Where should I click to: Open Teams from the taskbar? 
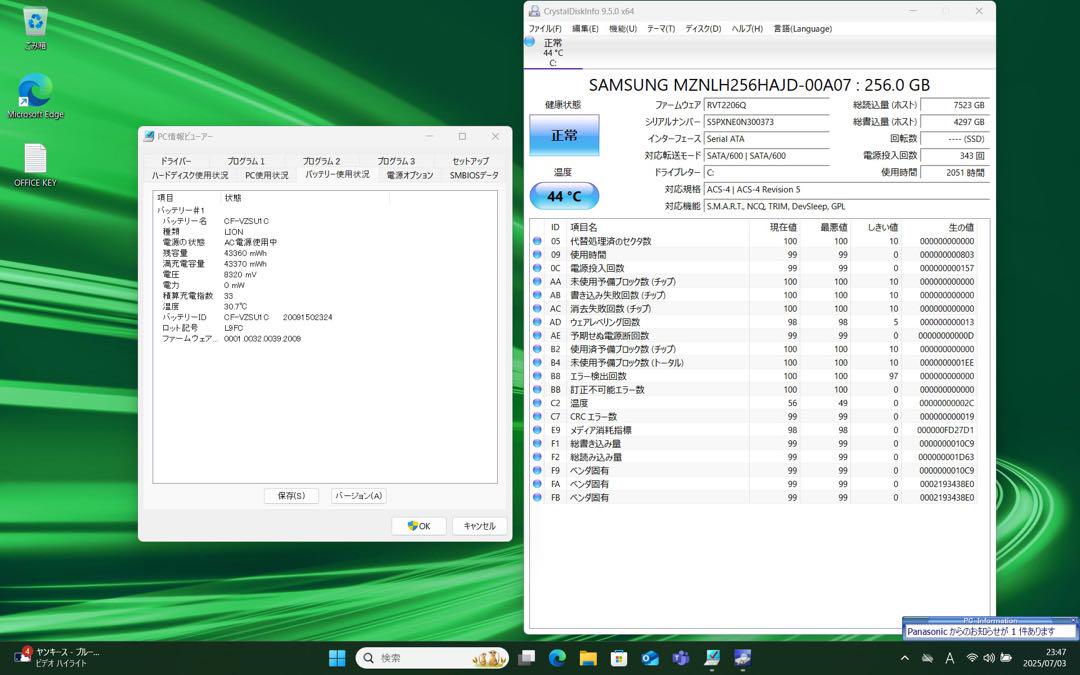(x=681, y=658)
